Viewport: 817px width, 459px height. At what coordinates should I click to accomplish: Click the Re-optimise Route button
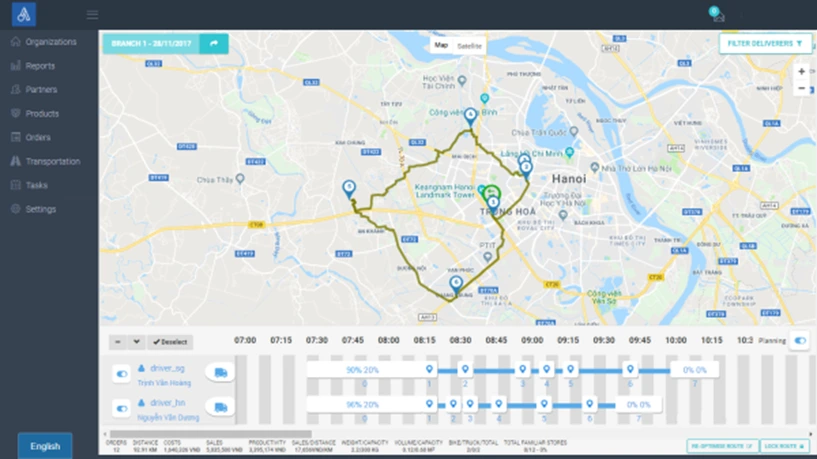tap(722, 446)
